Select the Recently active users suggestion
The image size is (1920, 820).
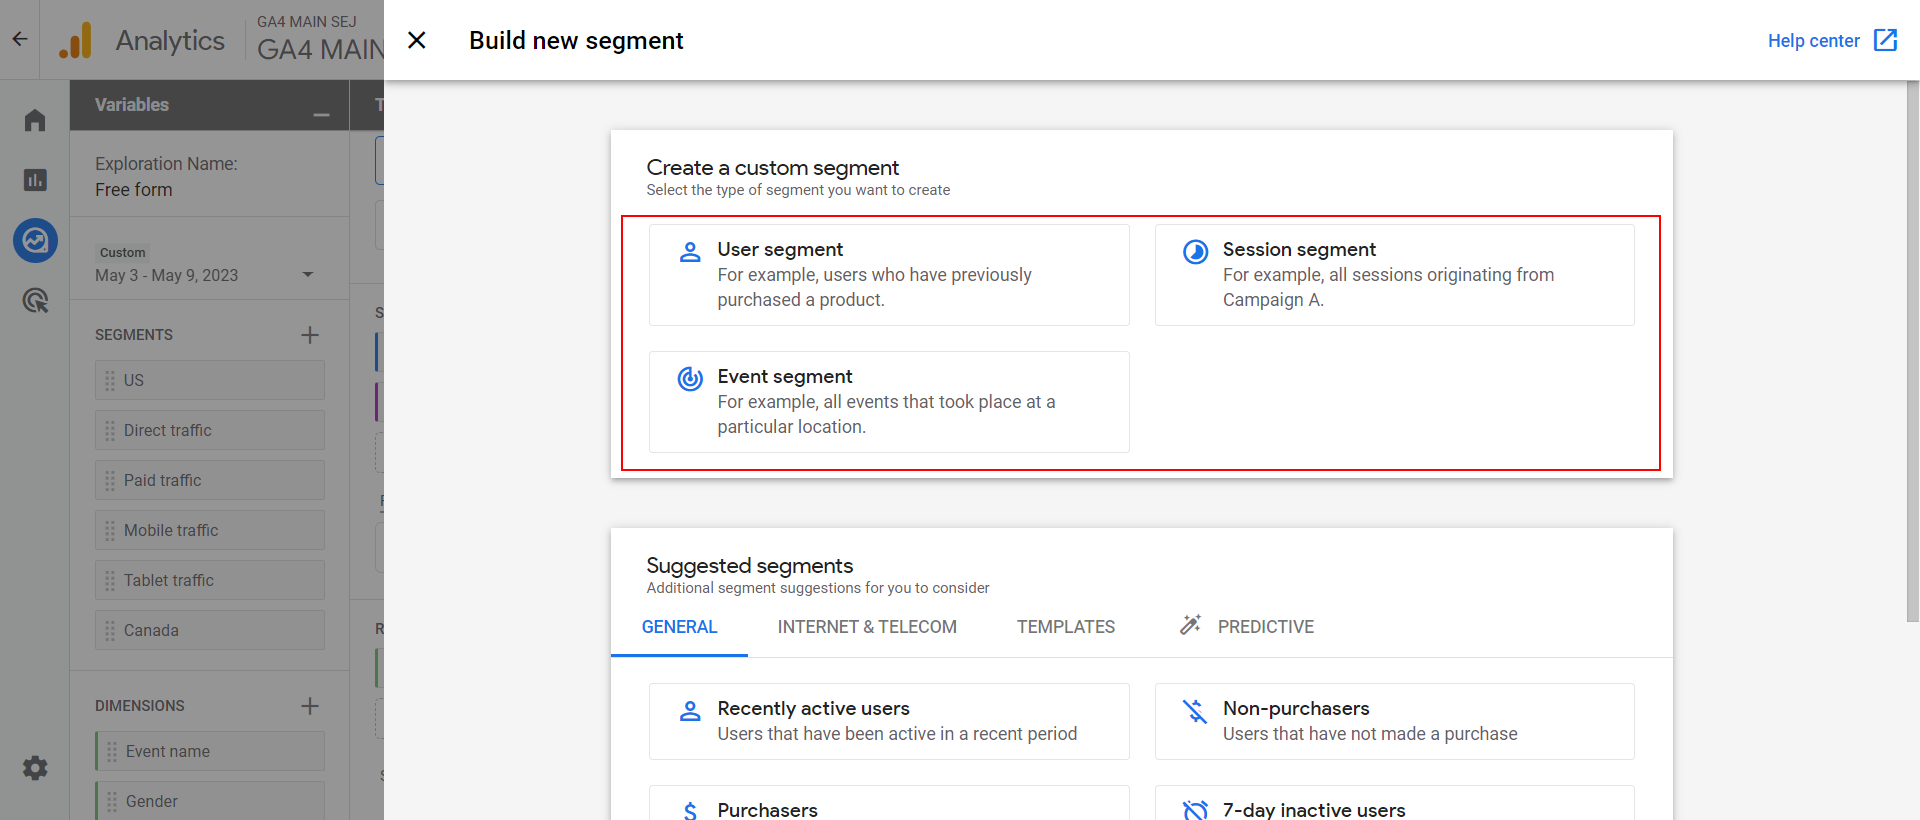(889, 721)
